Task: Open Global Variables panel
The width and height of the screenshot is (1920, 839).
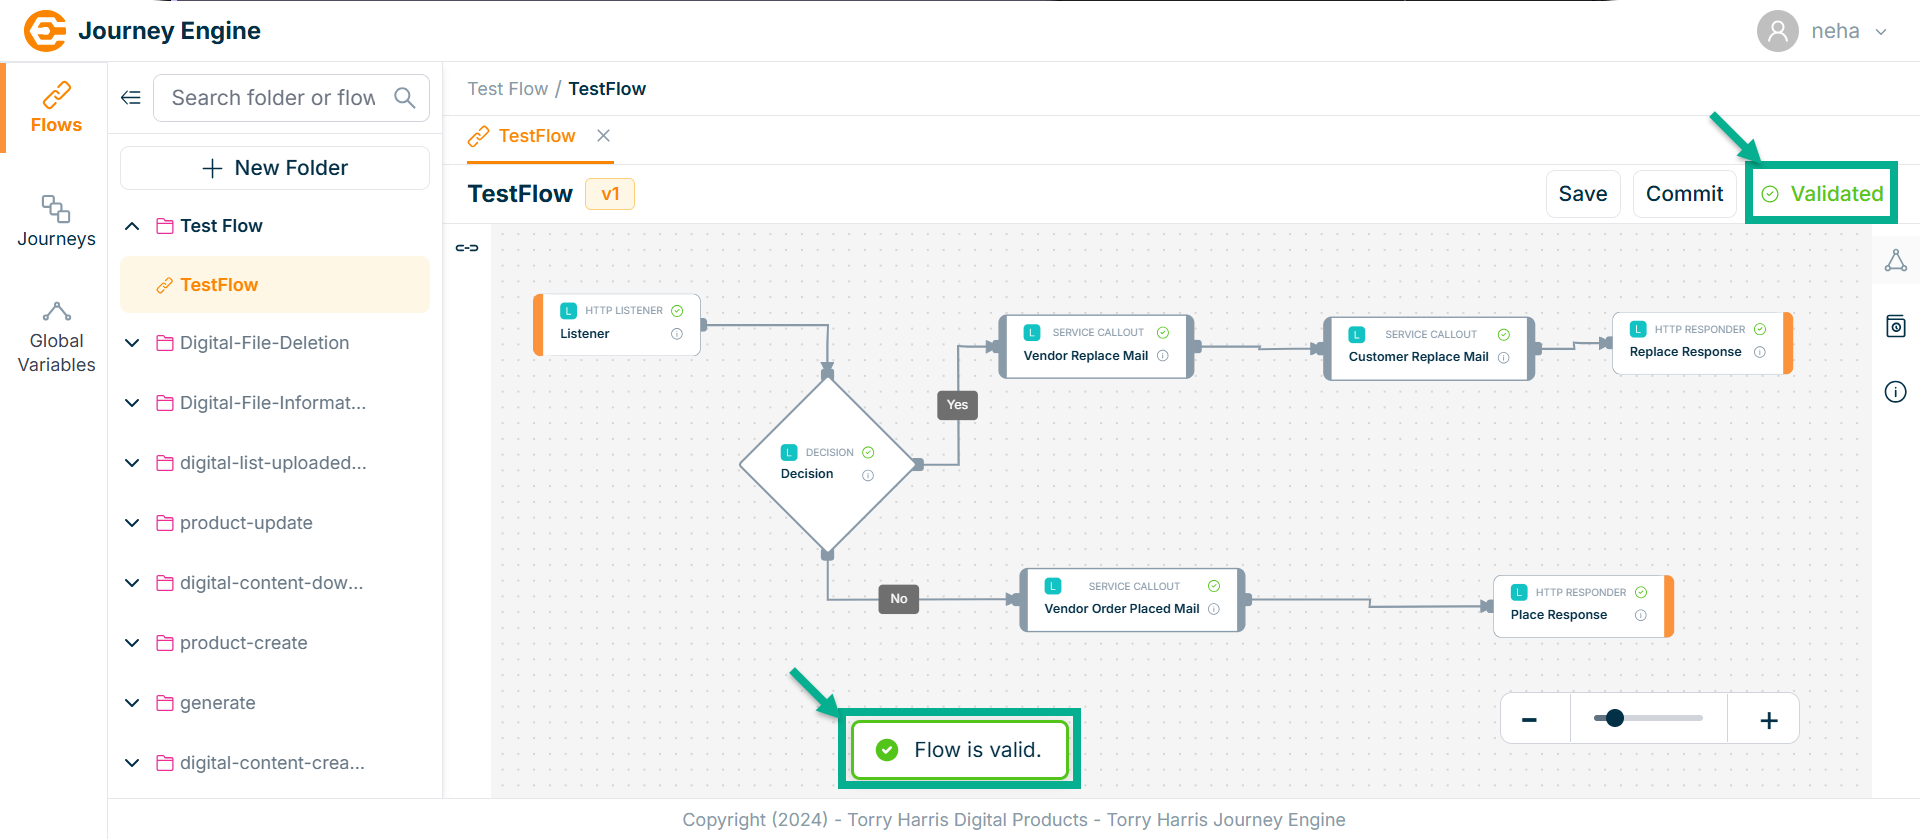Action: click(x=56, y=338)
